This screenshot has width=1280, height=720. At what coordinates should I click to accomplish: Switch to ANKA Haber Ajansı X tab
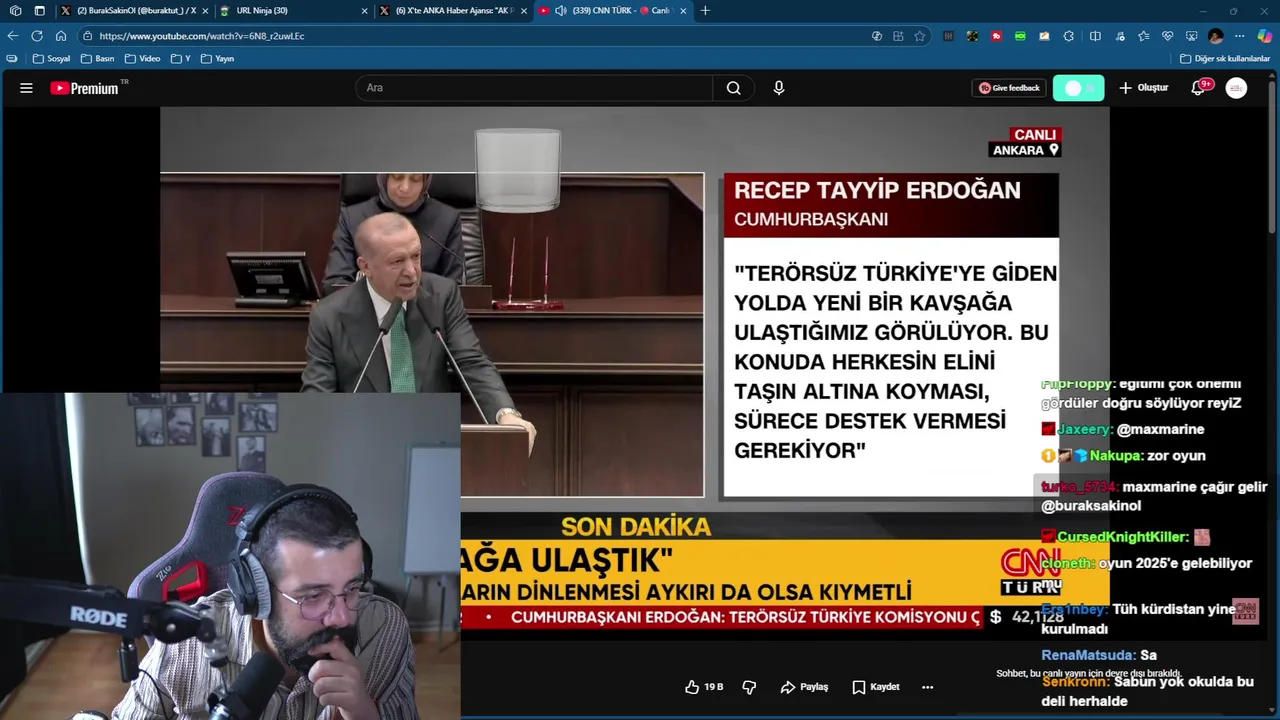pyautogui.click(x=455, y=11)
